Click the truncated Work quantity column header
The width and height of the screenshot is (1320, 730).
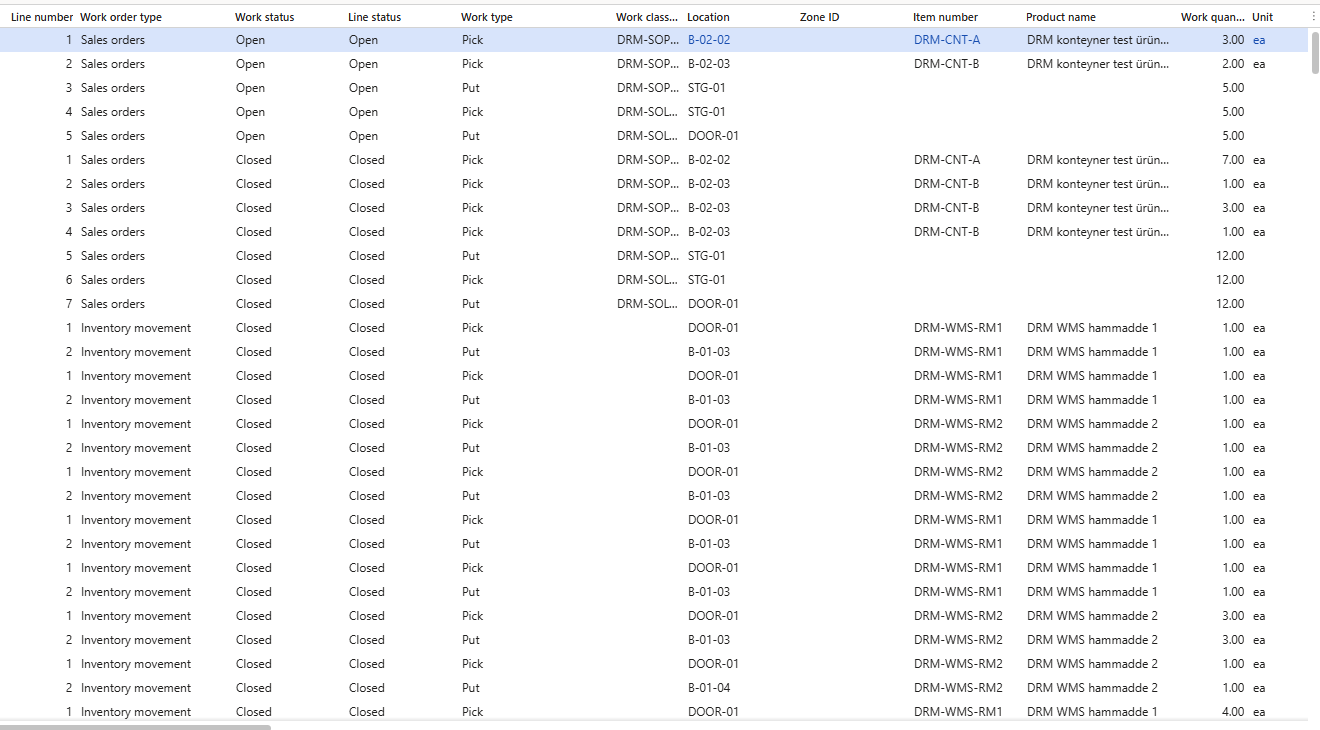click(x=1213, y=17)
